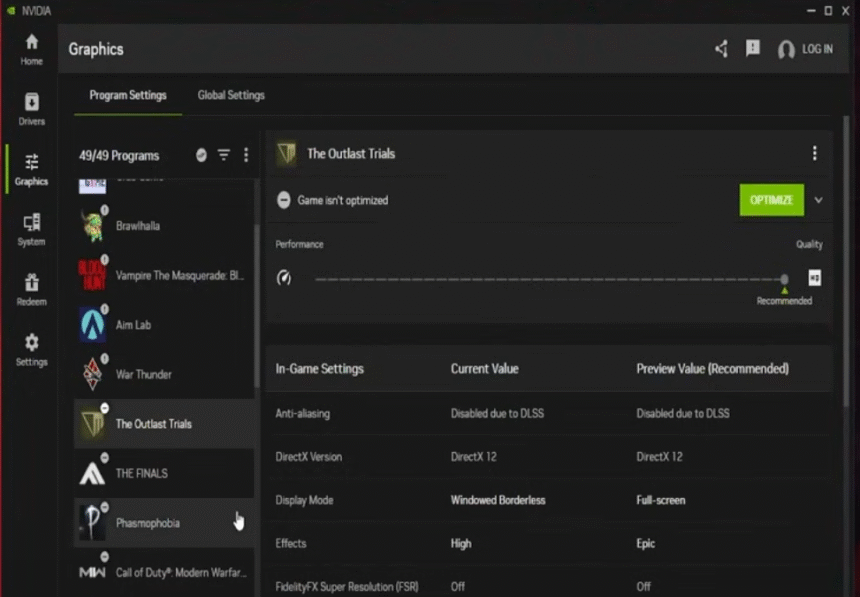Toggle the select-all programs checkmark
The width and height of the screenshot is (860, 597).
coord(201,155)
